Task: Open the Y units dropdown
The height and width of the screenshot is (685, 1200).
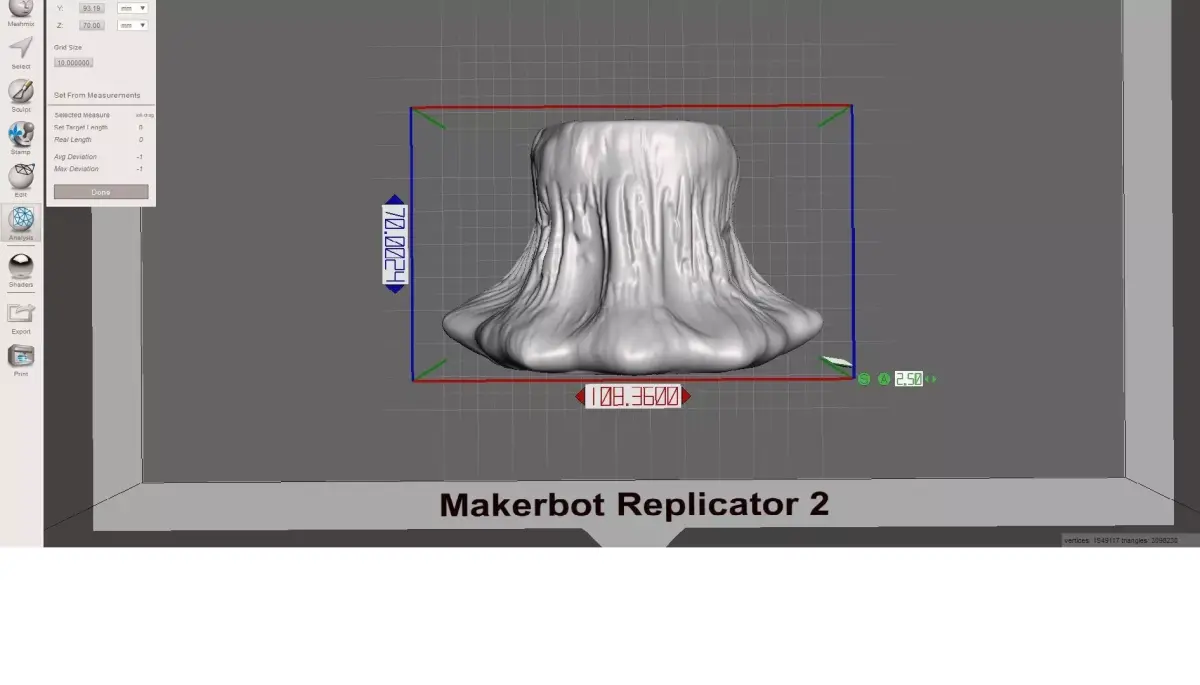Action: click(x=133, y=8)
